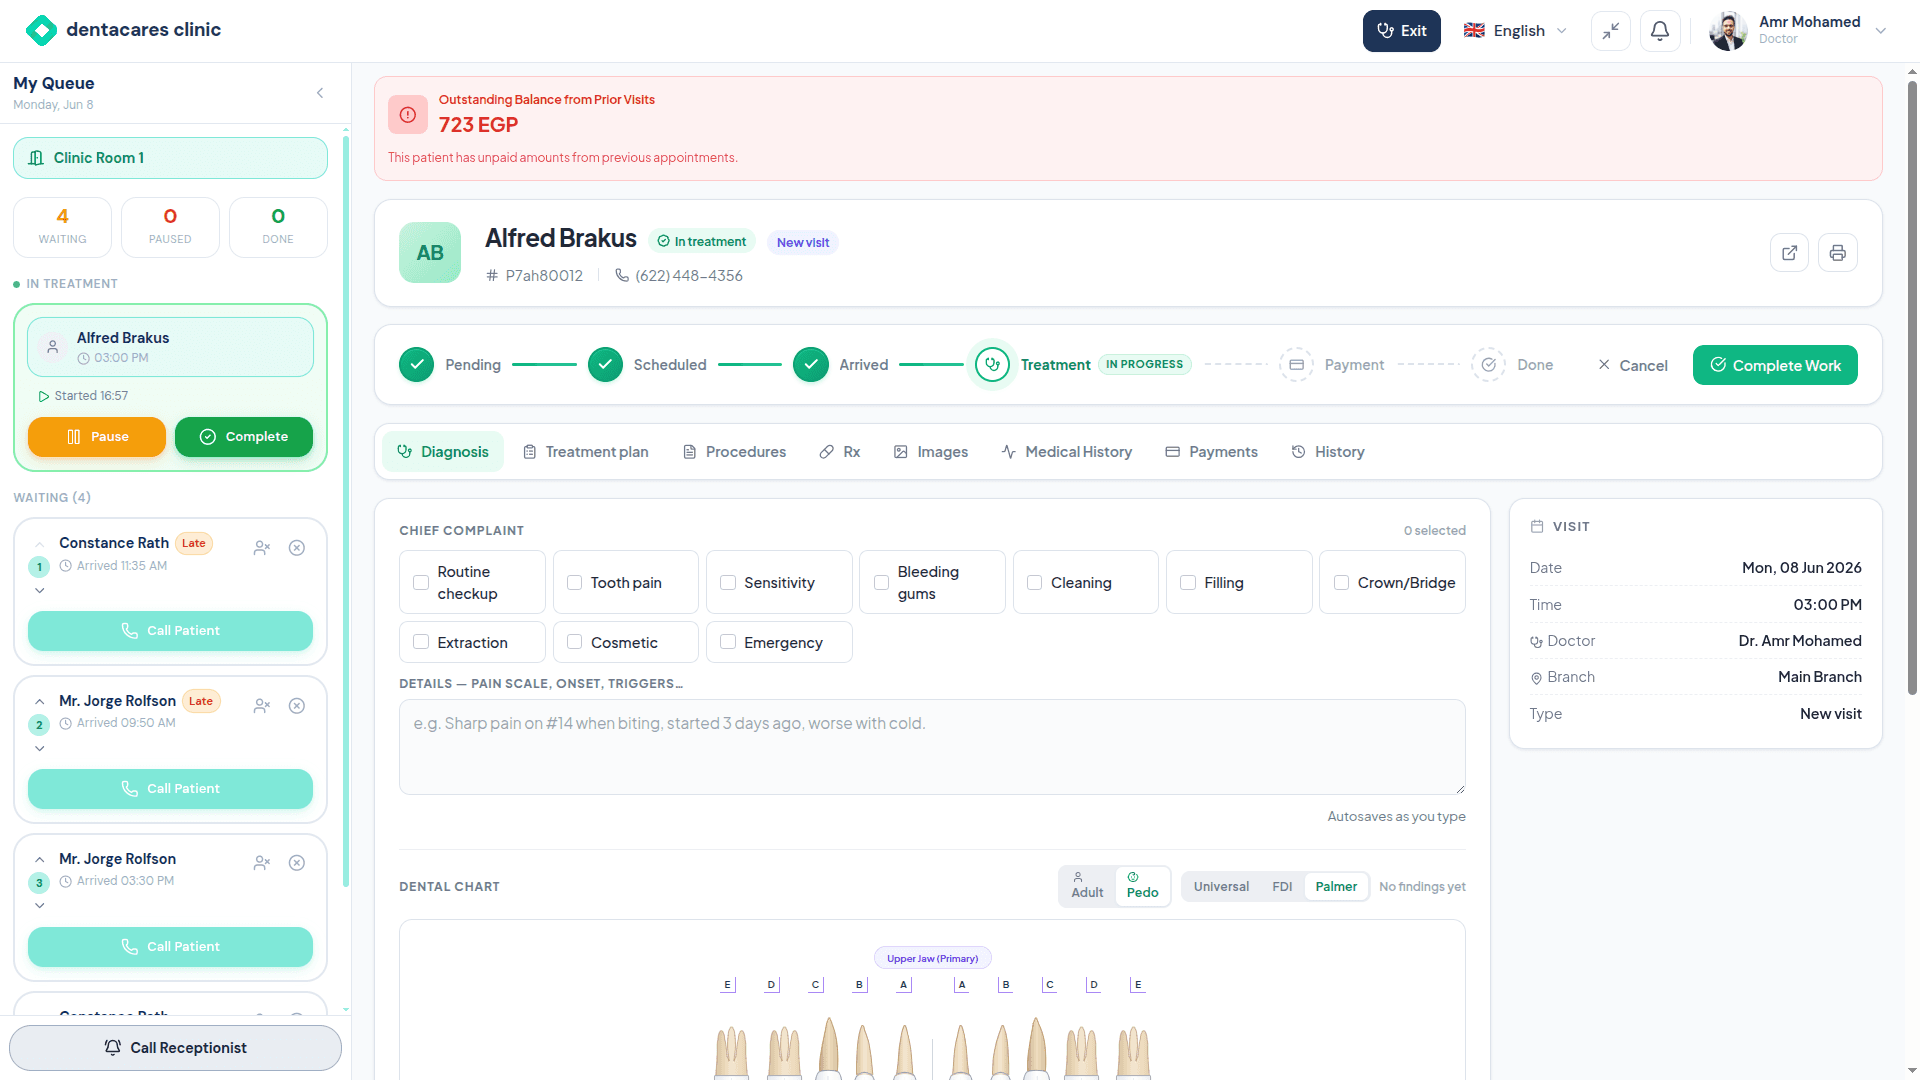Image resolution: width=1920 pixels, height=1080 pixels.
Task: Click the phone icon beside patient number
Action: [622, 275]
